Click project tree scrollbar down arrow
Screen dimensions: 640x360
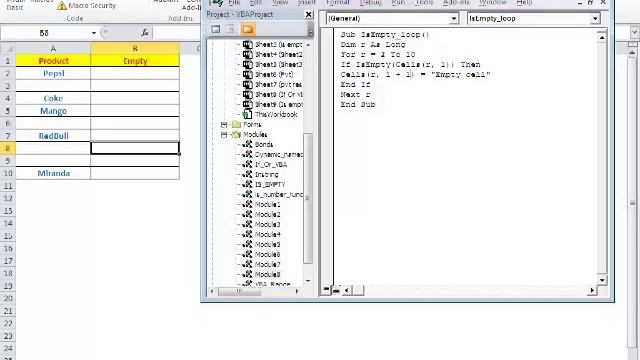click(308, 281)
